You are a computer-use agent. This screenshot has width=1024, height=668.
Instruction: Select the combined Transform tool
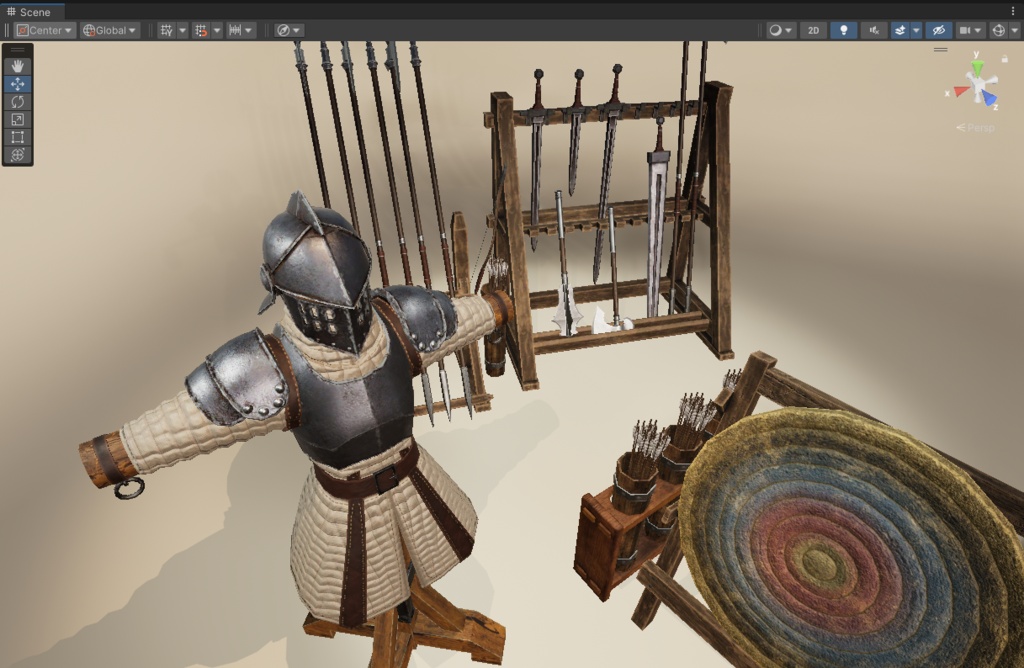18,155
